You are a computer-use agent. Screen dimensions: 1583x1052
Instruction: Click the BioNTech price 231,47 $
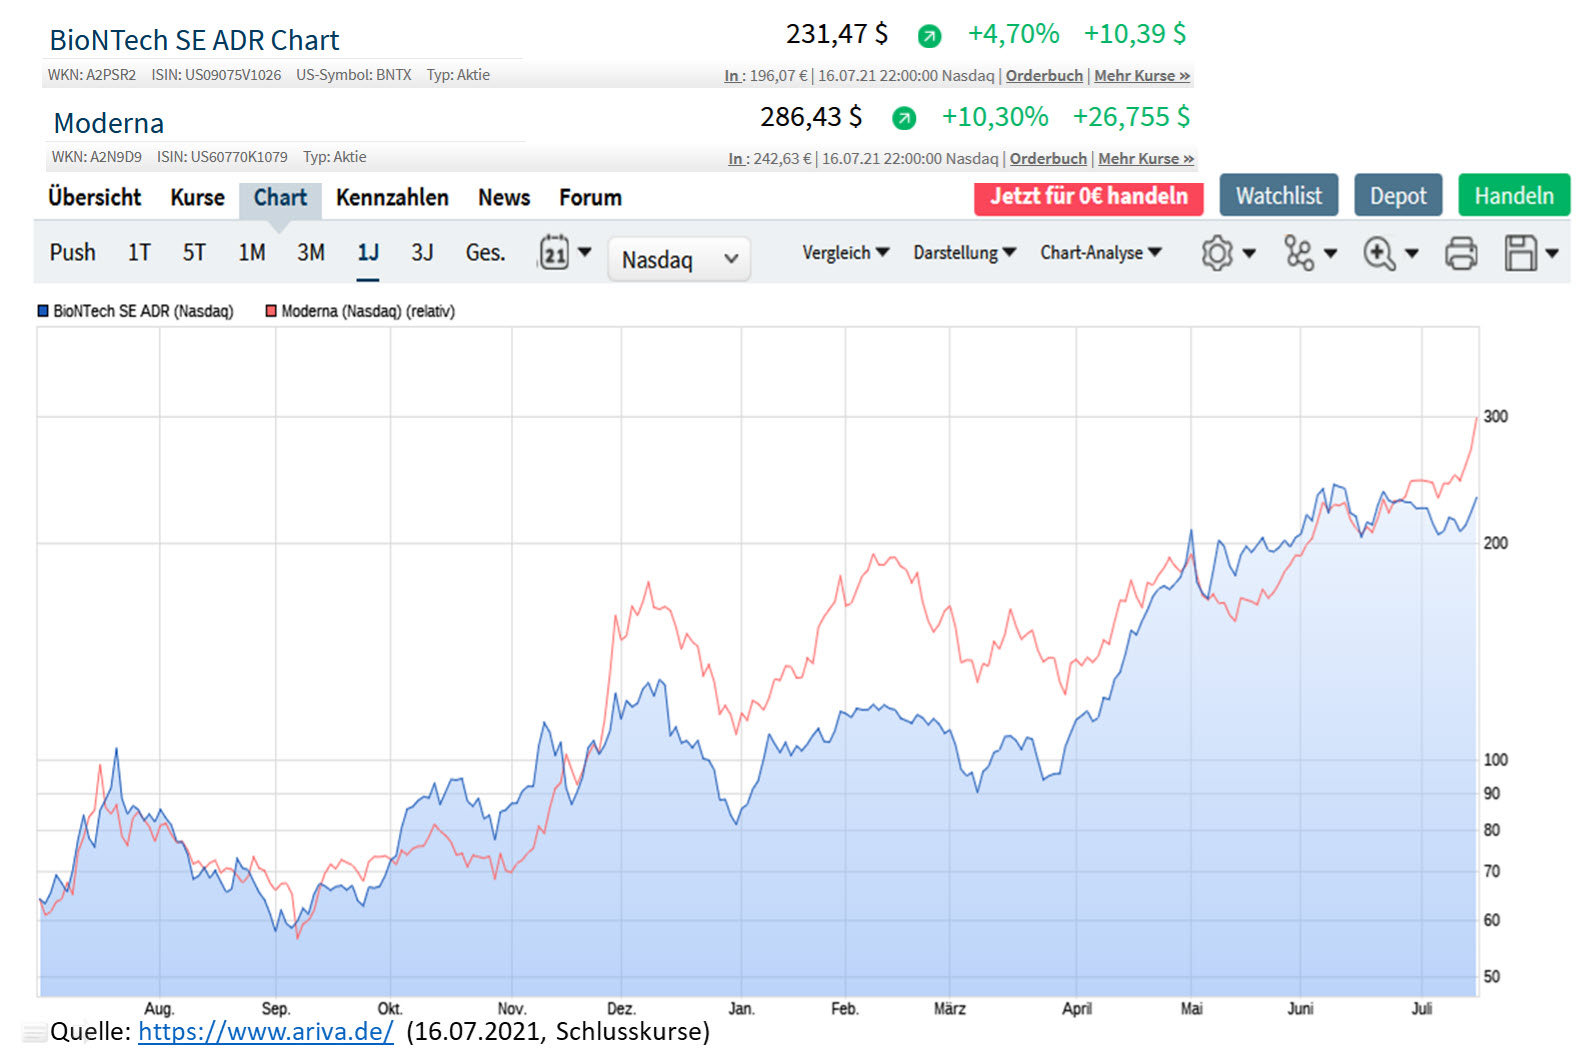point(836,35)
